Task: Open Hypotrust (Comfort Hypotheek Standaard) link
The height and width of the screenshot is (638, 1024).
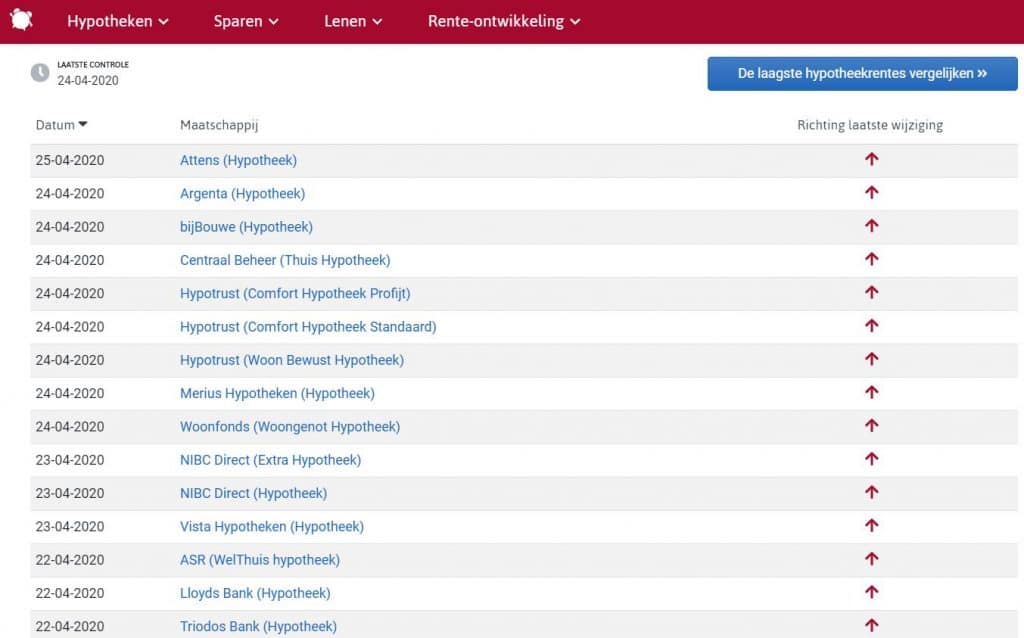Action: tap(308, 327)
